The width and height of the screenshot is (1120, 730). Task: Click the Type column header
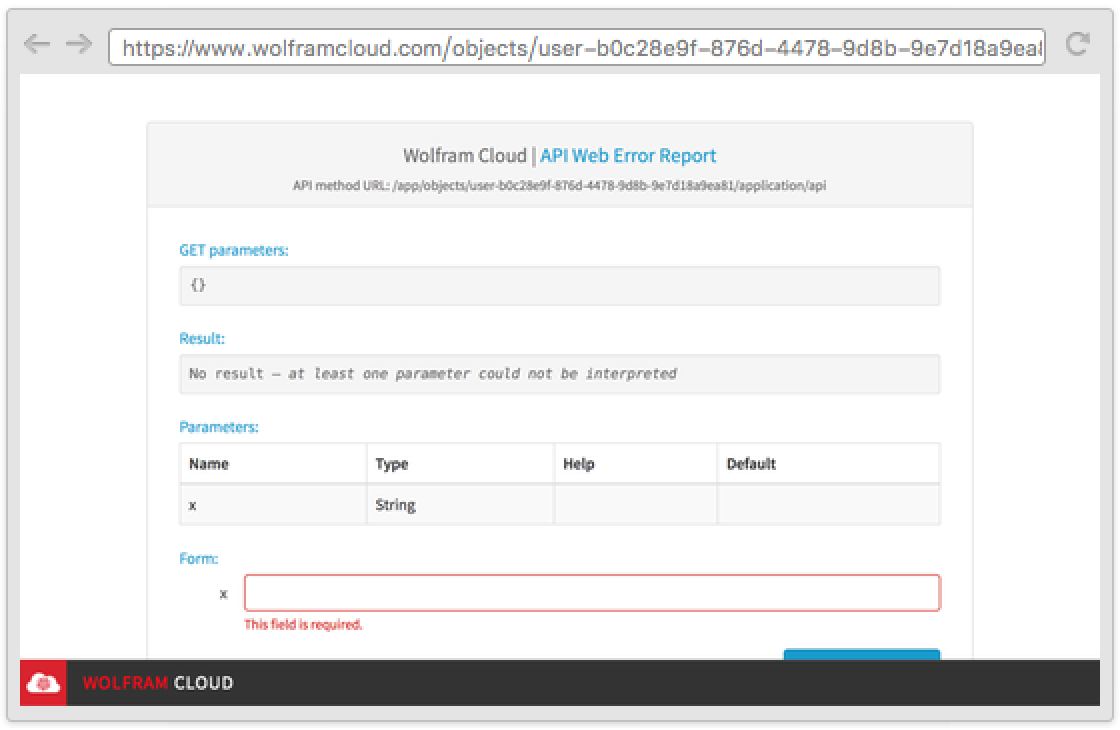click(x=392, y=464)
